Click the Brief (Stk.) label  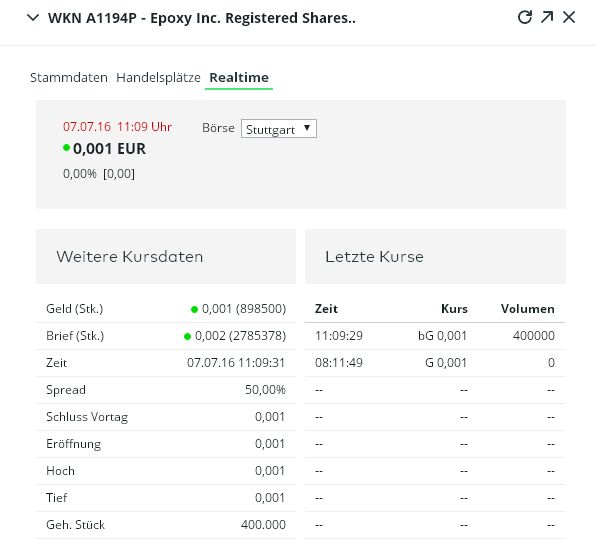pyautogui.click(x=75, y=336)
